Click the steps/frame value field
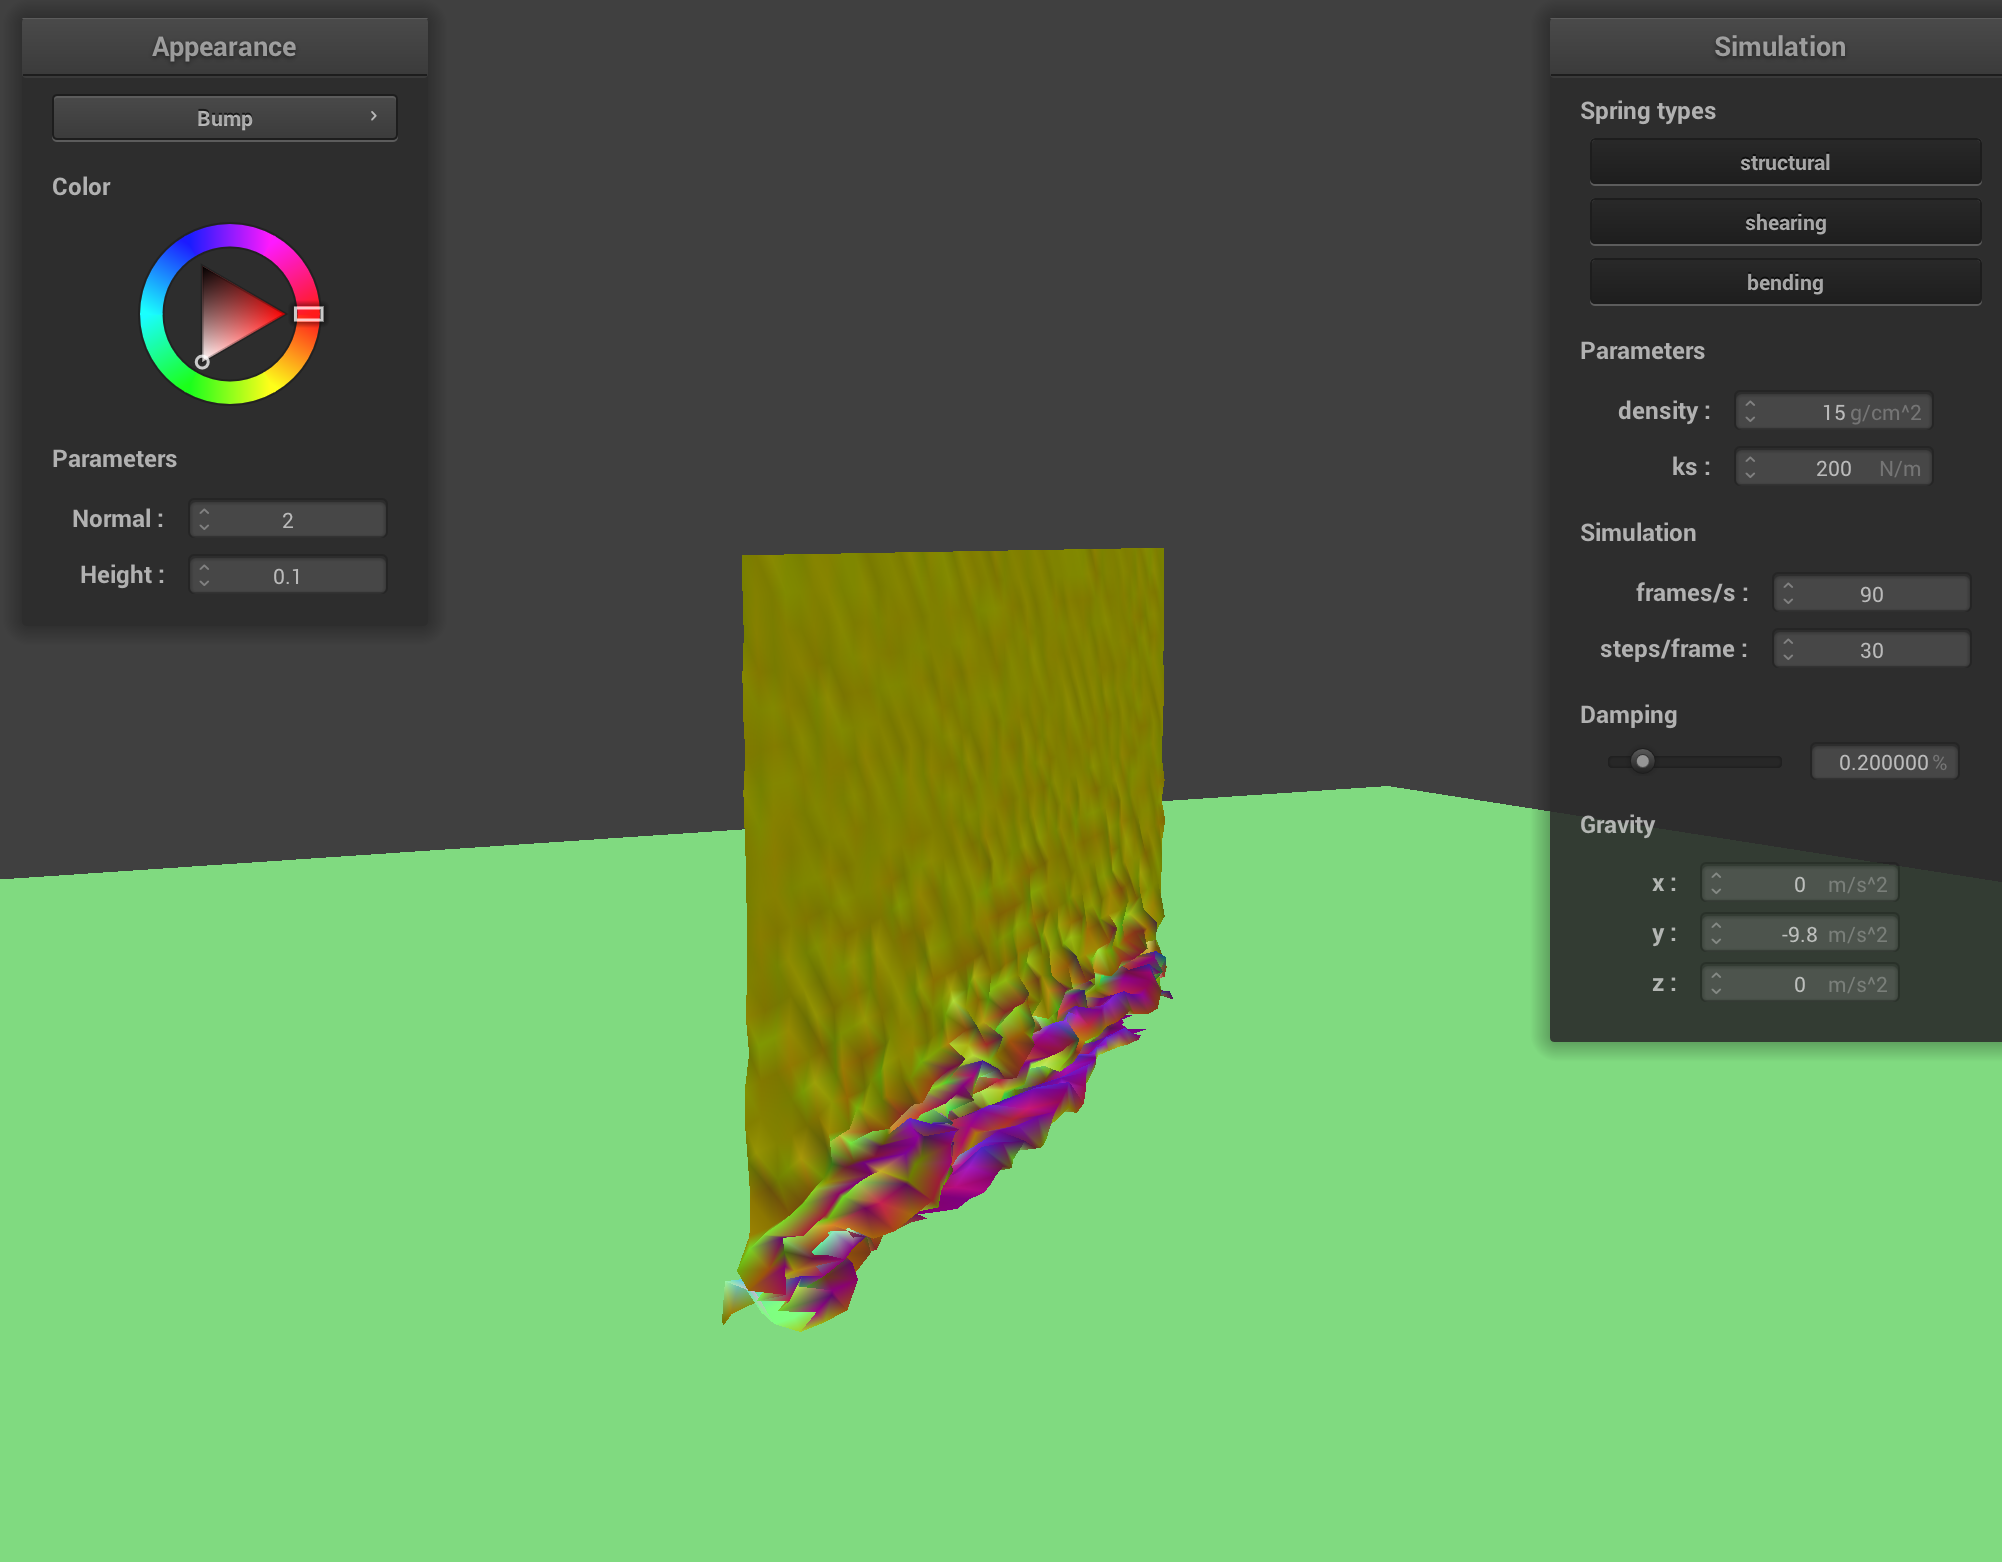Image resolution: width=2002 pixels, height=1562 pixels. pos(1872,650)
